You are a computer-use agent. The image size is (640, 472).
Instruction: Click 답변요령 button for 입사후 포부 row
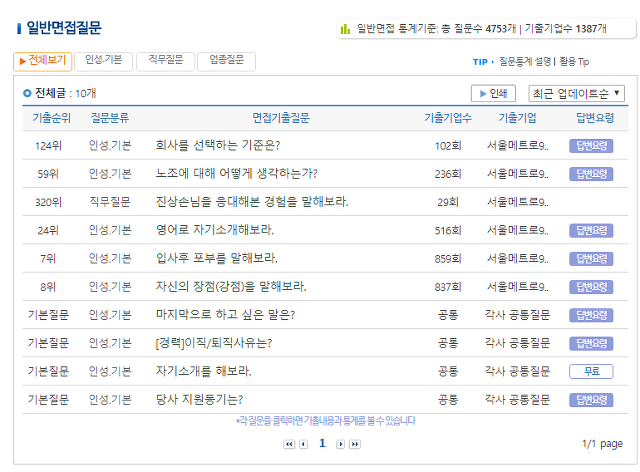pyautogui.click(x=591, y=258)
